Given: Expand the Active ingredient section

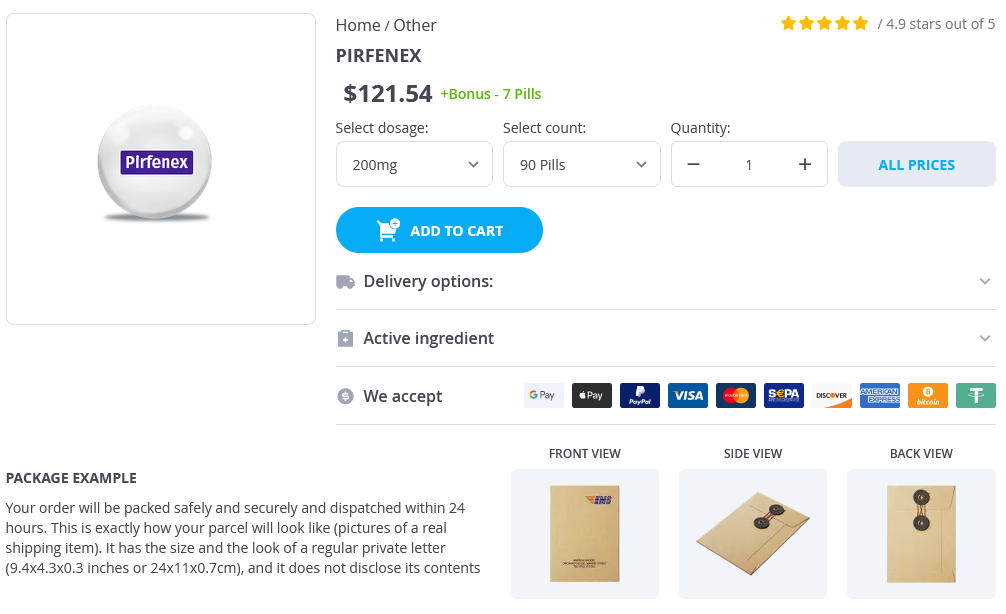Looking at the screenshot, I should (x=665, y=339).
